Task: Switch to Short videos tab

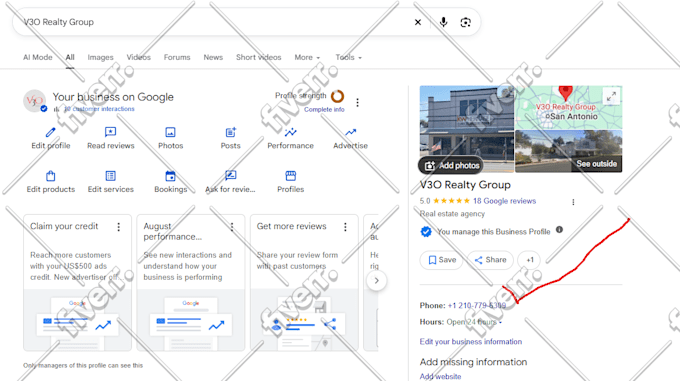Action: (258, 57)
